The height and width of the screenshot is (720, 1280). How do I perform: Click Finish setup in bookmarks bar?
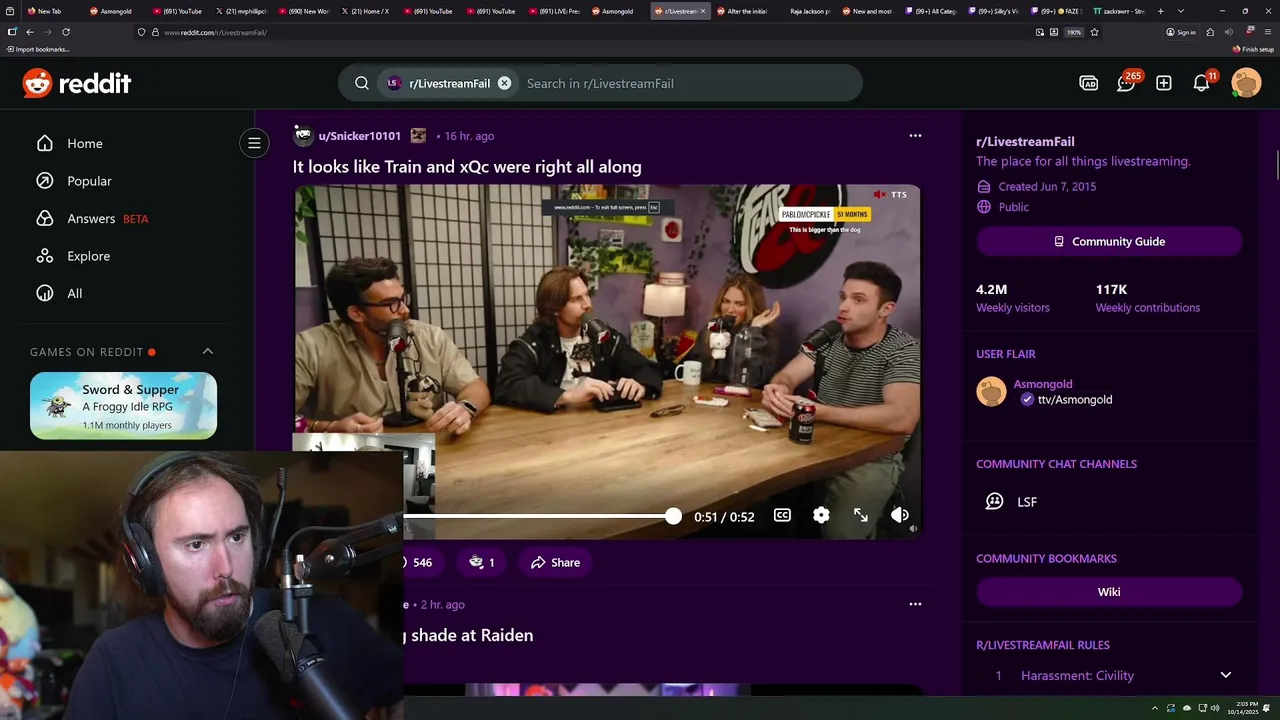coord(1253,49)
